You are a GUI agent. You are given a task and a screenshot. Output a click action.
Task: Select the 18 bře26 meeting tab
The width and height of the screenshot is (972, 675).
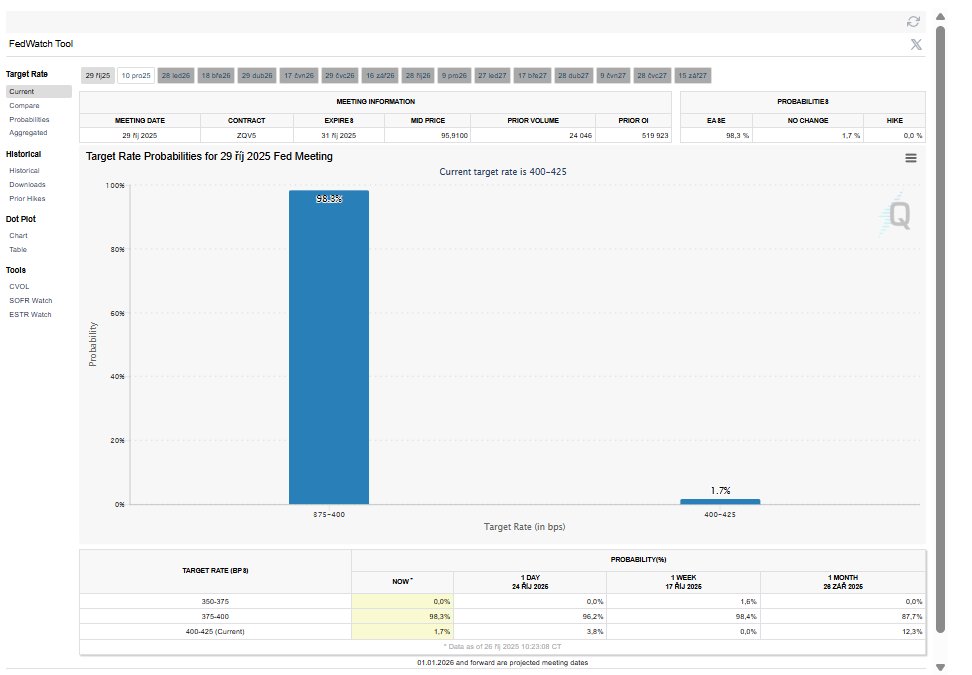click(216, 76)
